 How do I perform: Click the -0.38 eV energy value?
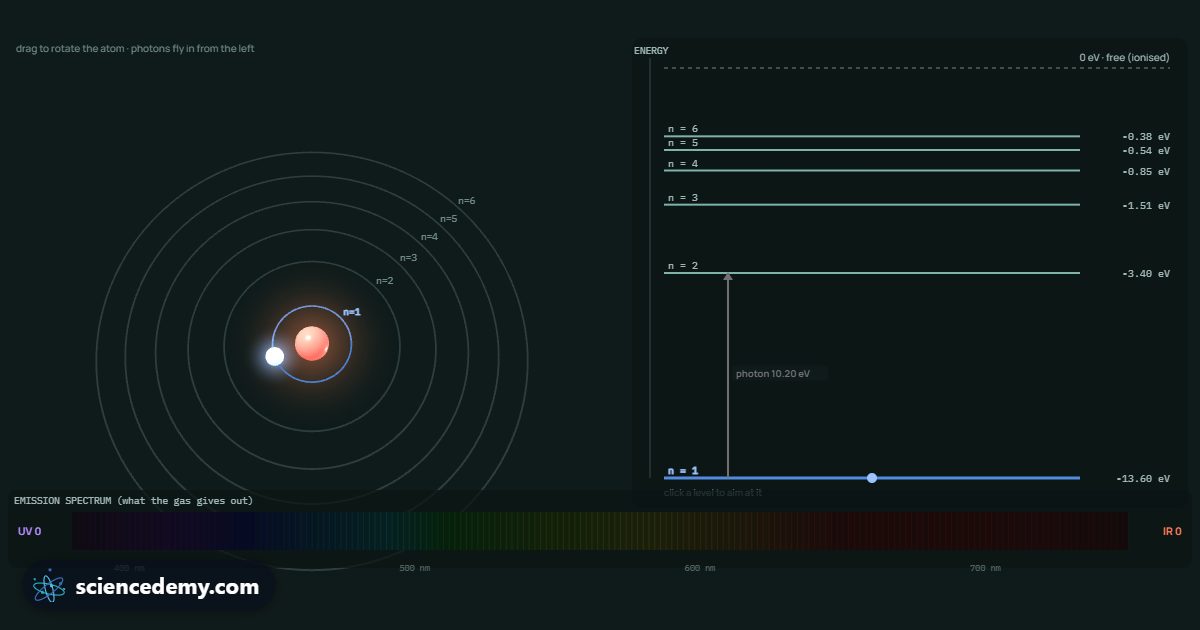point(1146,137)
